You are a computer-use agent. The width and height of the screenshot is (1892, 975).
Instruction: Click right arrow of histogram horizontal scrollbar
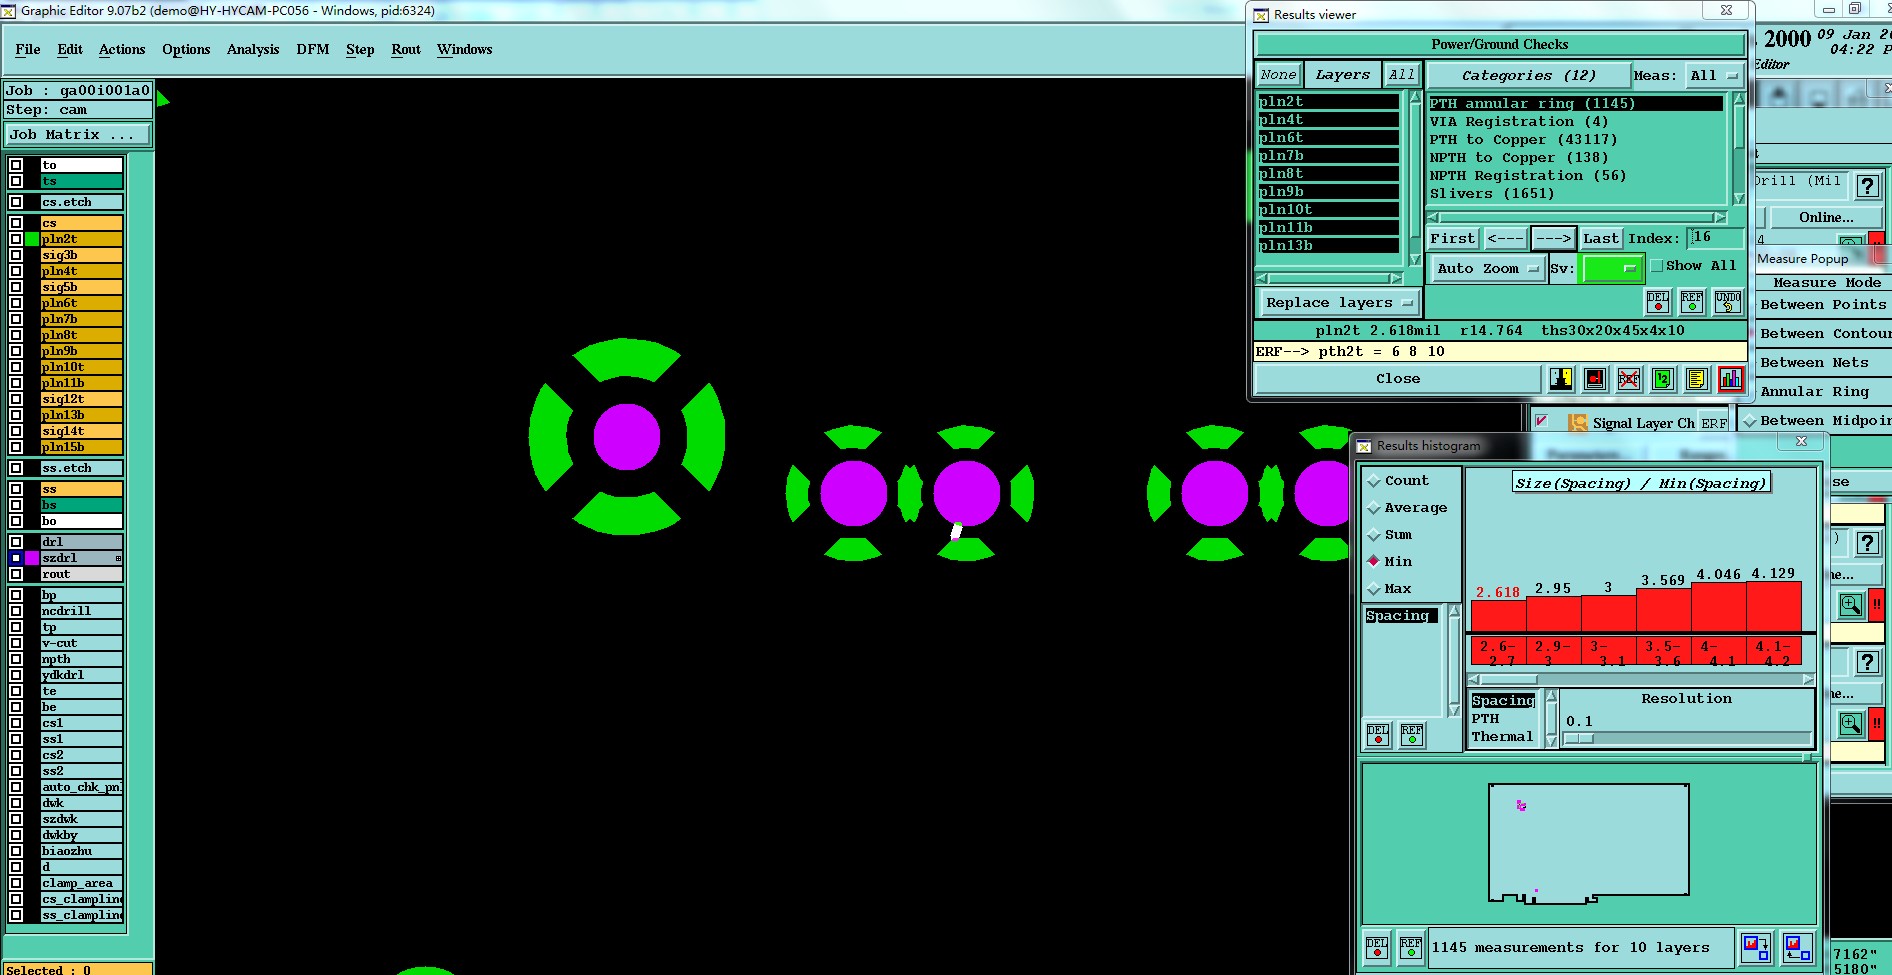1808,679
